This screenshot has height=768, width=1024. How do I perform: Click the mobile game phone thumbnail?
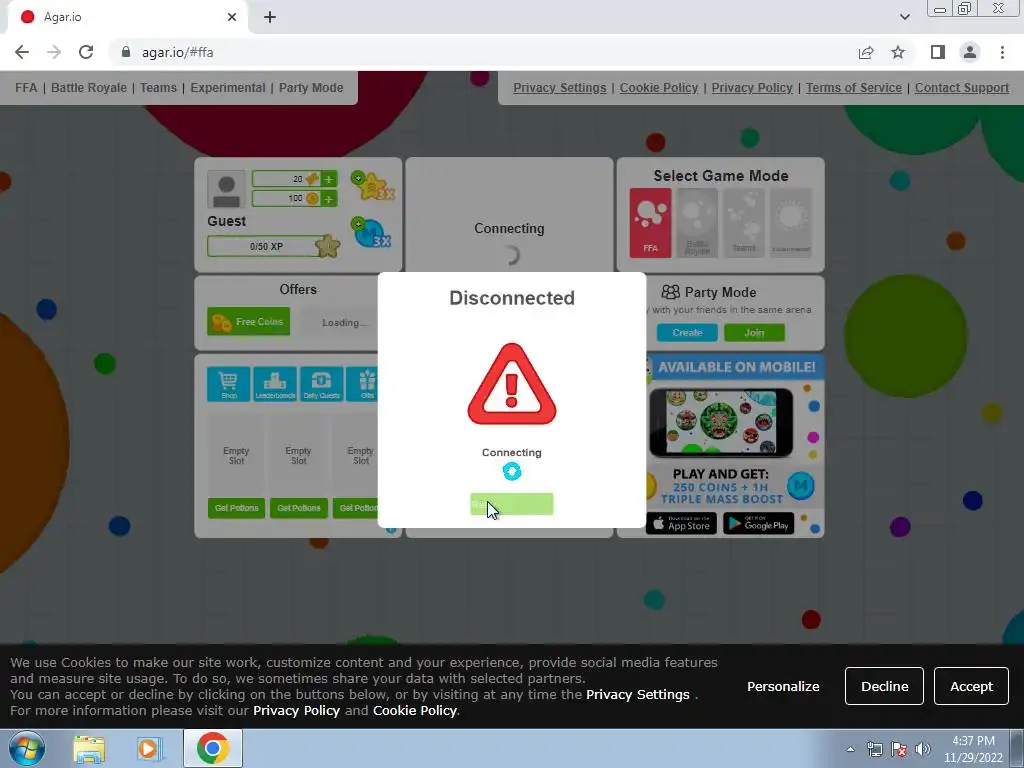[x=721, y=423]
